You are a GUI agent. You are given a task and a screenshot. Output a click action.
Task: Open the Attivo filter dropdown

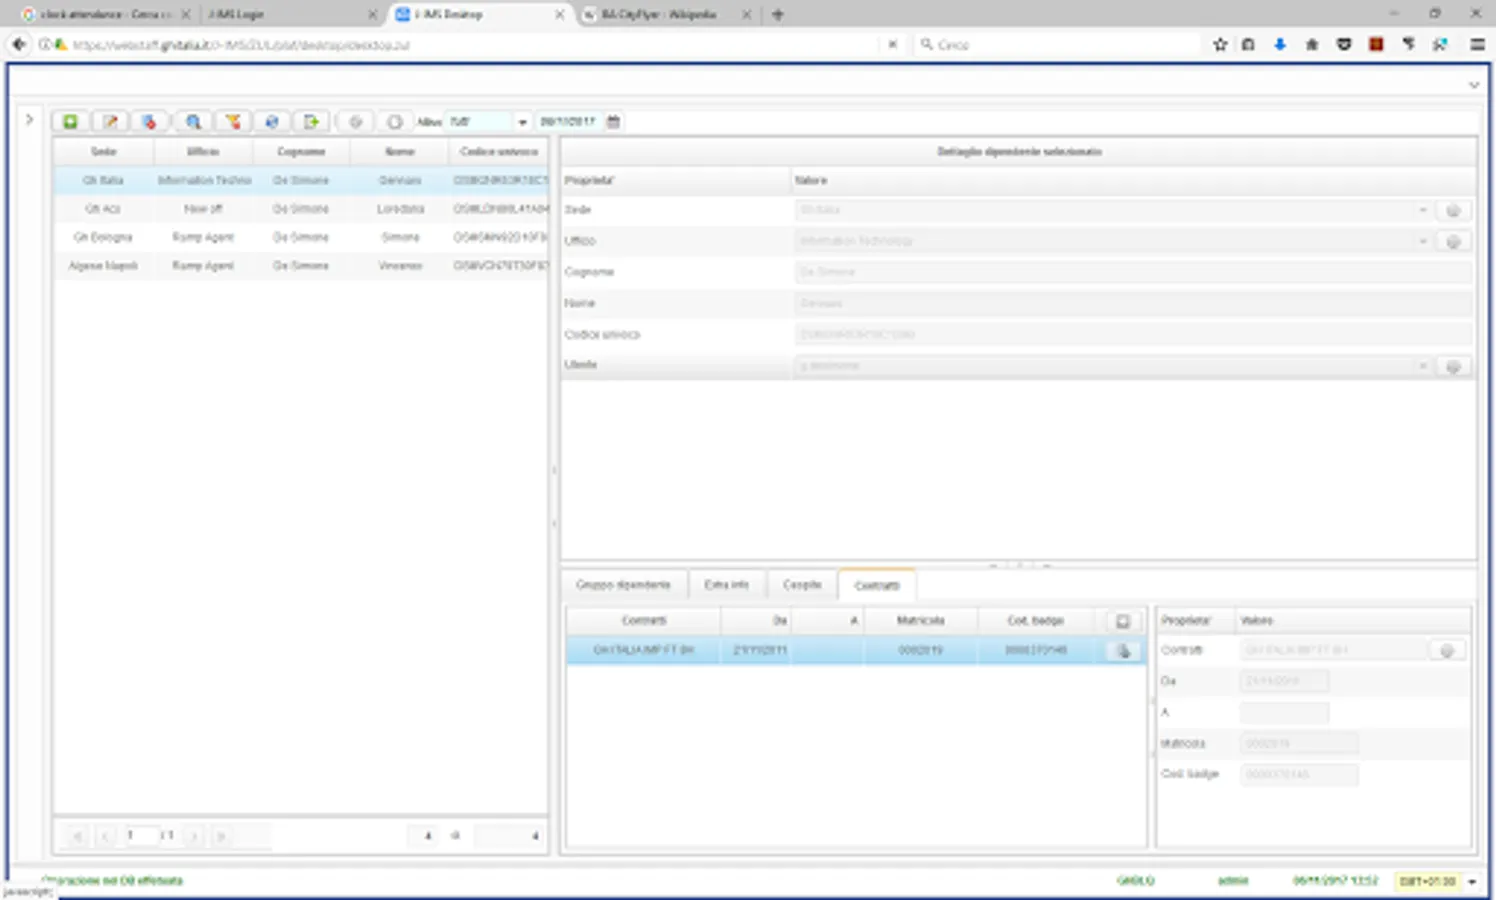tap(522, 122)
